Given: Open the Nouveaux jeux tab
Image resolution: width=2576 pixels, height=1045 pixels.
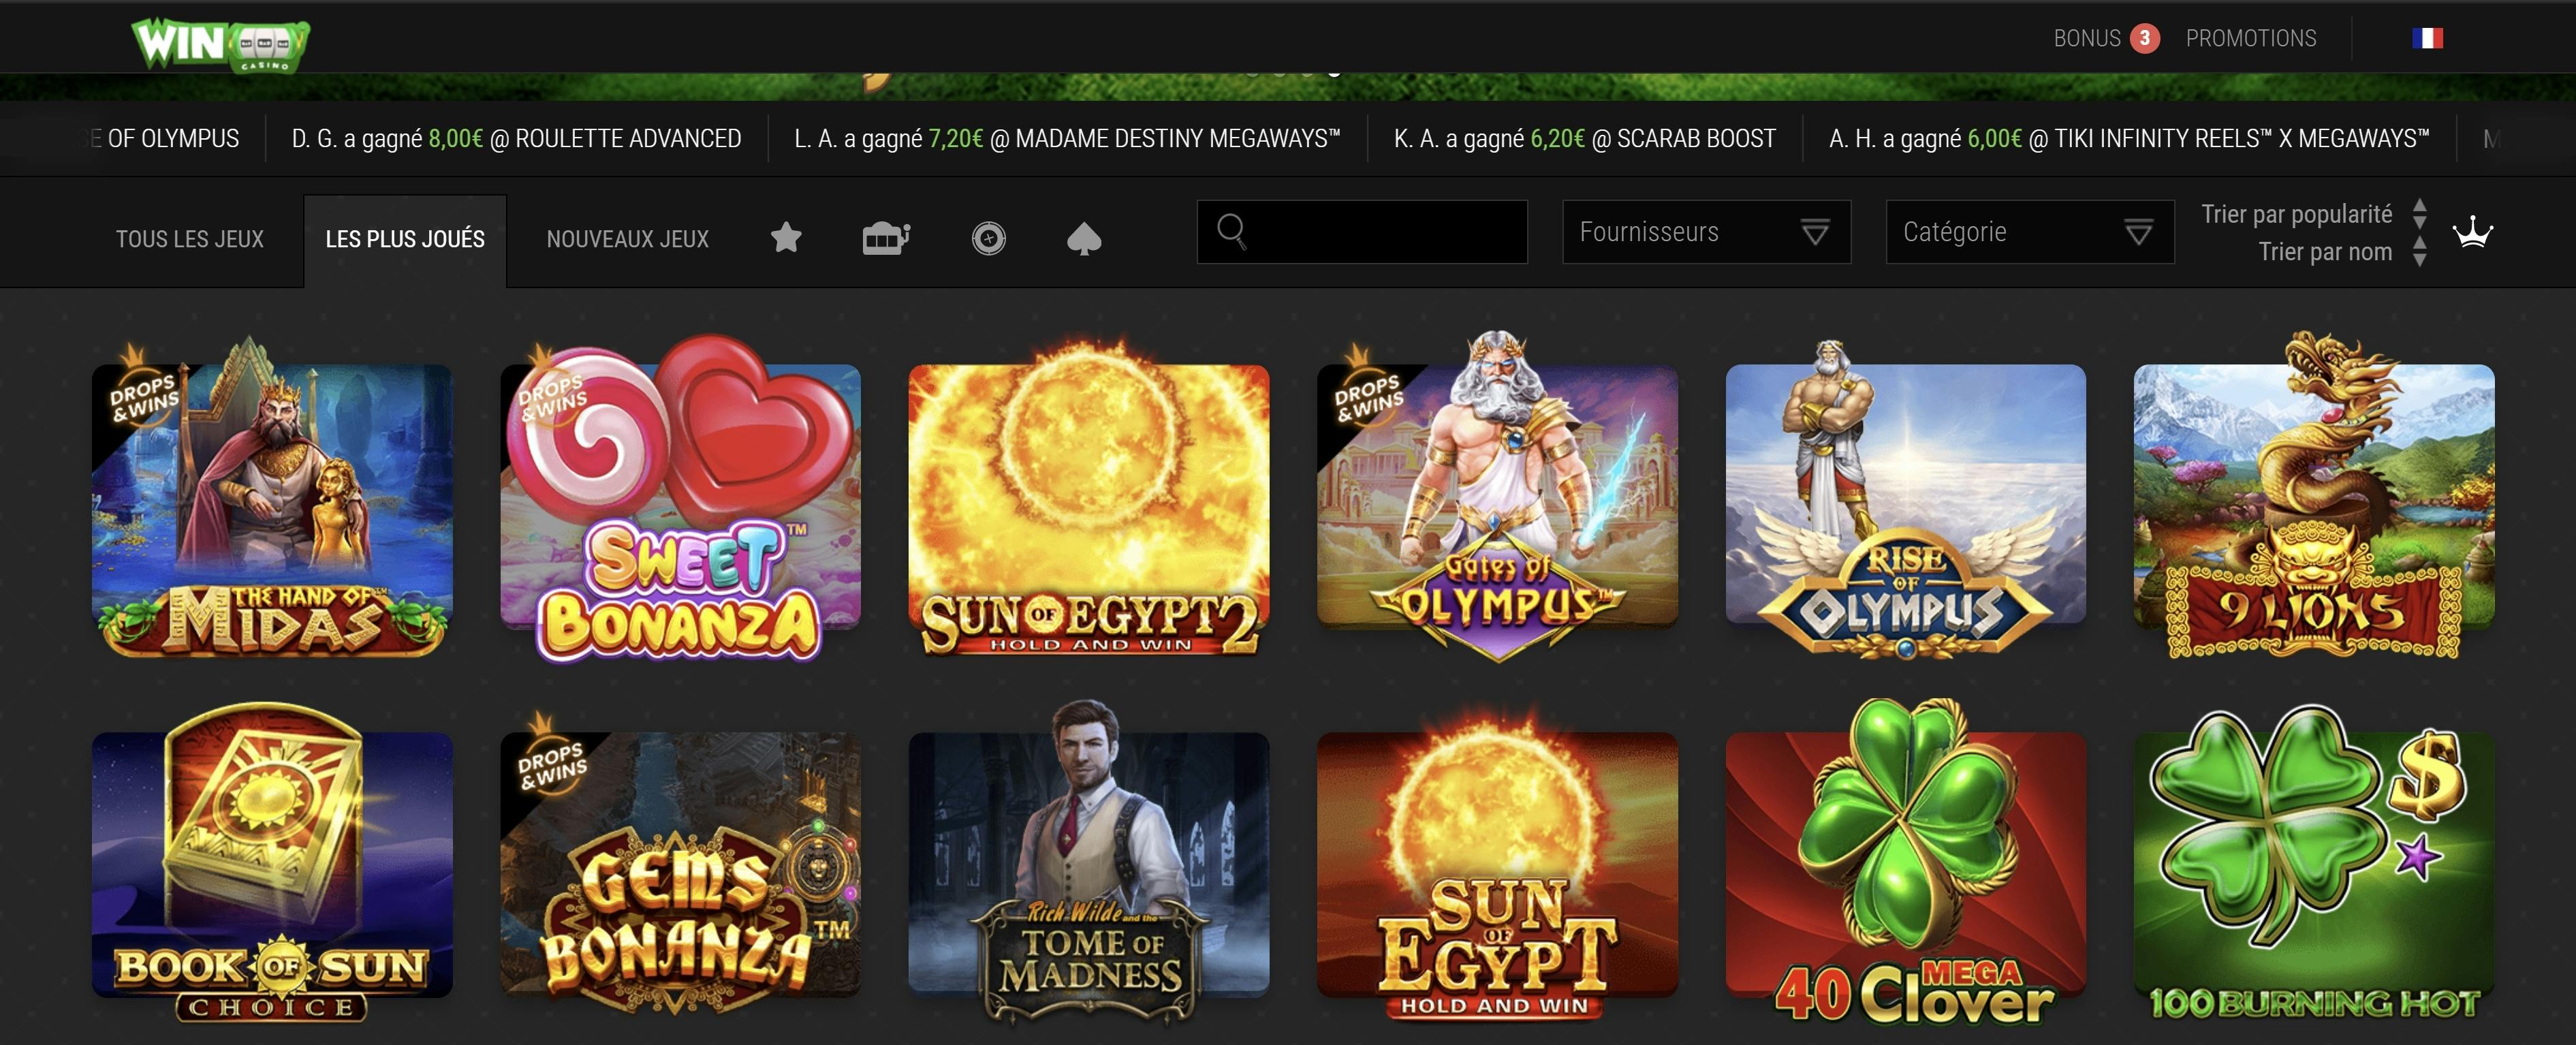Looking at the screenshot, I should [627, 239].
